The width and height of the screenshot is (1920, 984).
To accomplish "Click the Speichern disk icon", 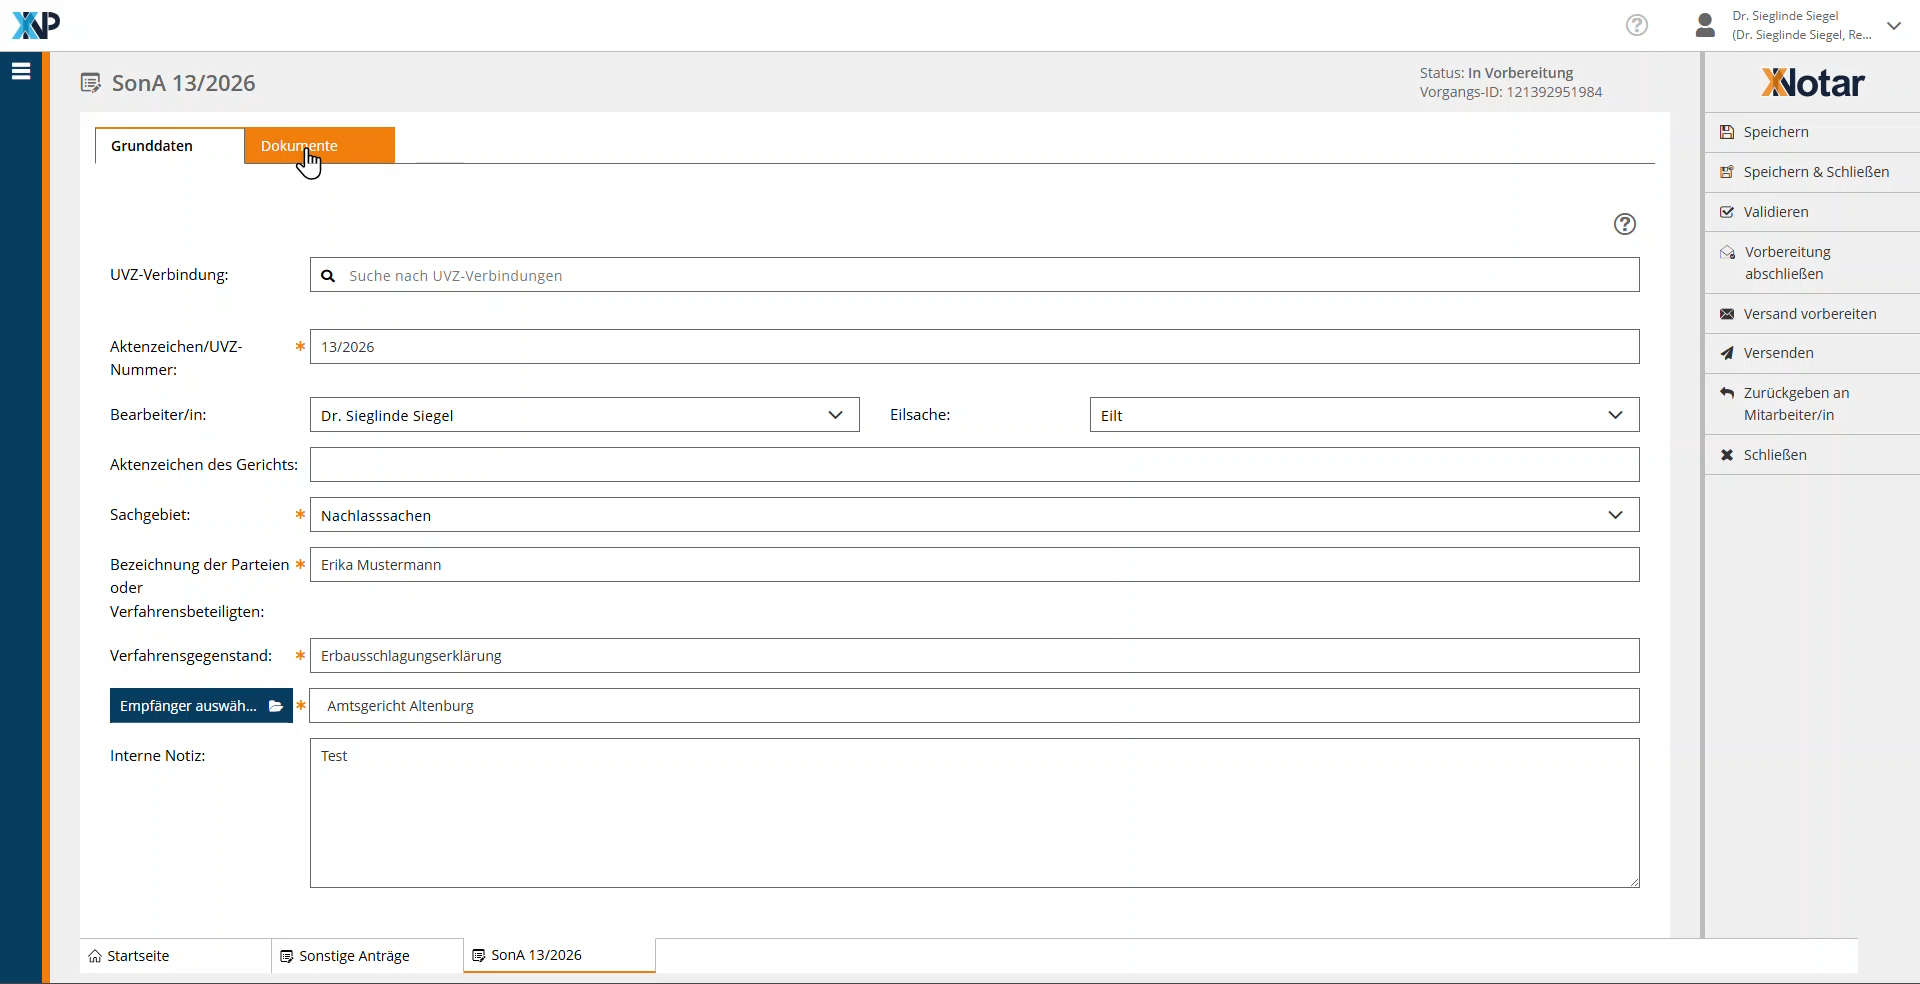I will (1727, 132).
